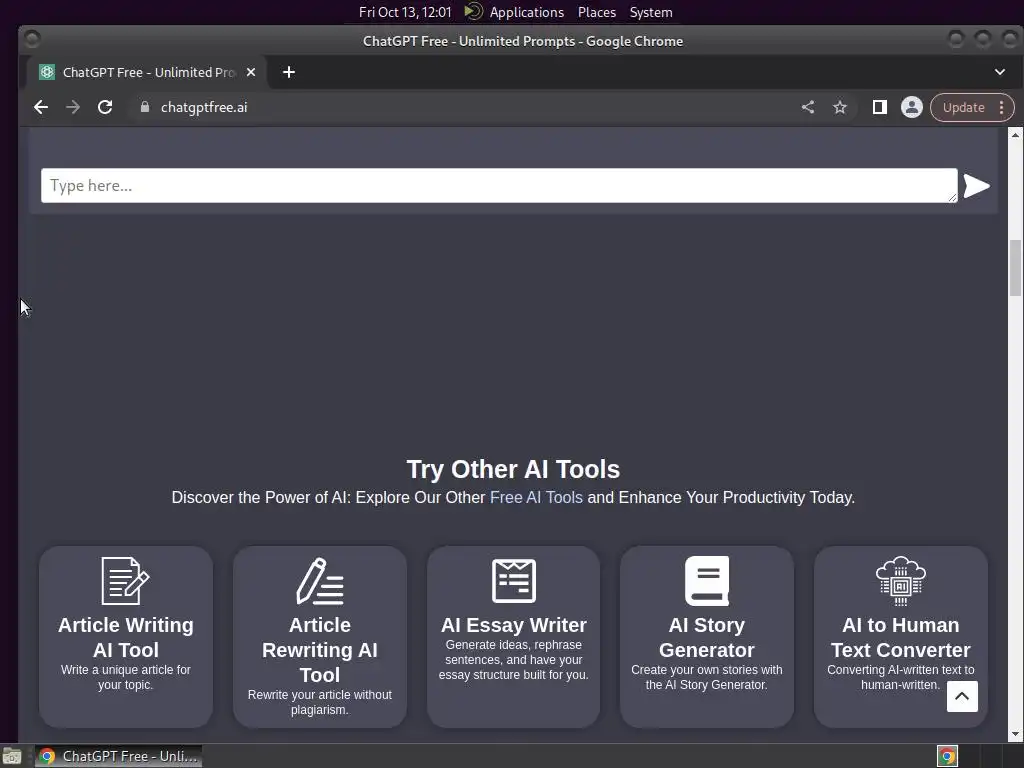This screenshot has width=1024, height=768.
Task: Click the Chrome icon in bottom-right tray
Action: pyautogui.click(x=947, y=756)
